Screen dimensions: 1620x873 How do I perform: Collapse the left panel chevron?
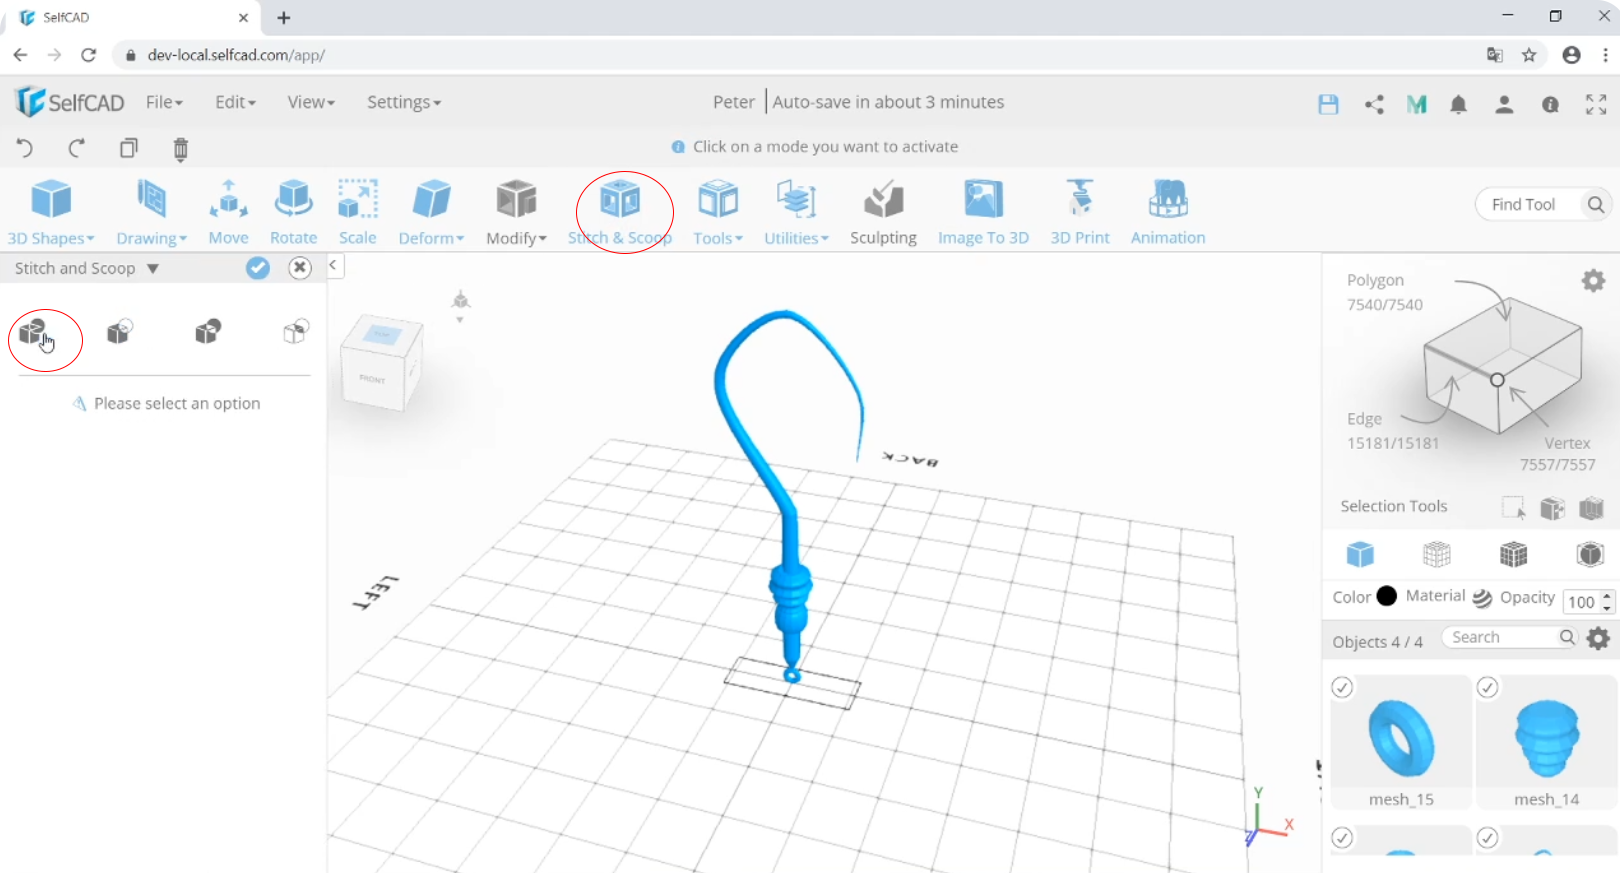[x=333, y=266]
